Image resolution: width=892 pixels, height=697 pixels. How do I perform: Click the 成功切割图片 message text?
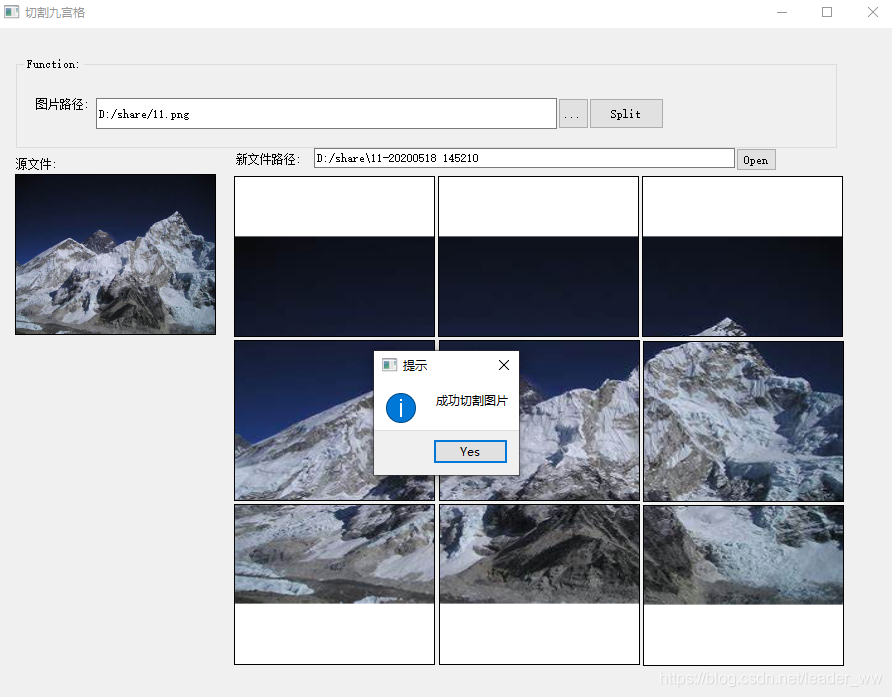point(471,401)
